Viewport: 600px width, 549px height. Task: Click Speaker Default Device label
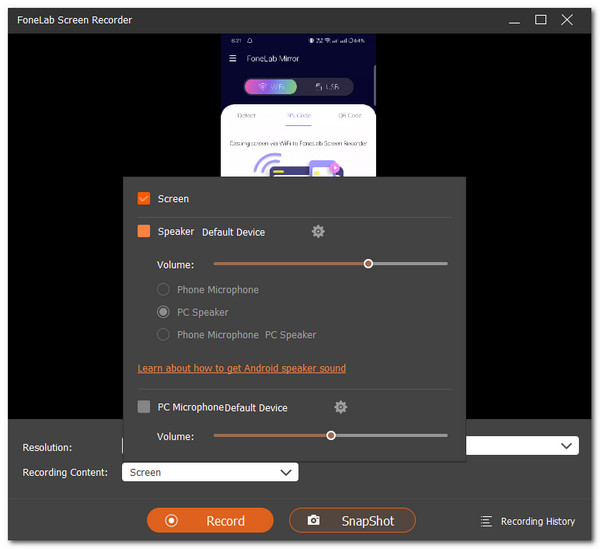coord(233,232)
